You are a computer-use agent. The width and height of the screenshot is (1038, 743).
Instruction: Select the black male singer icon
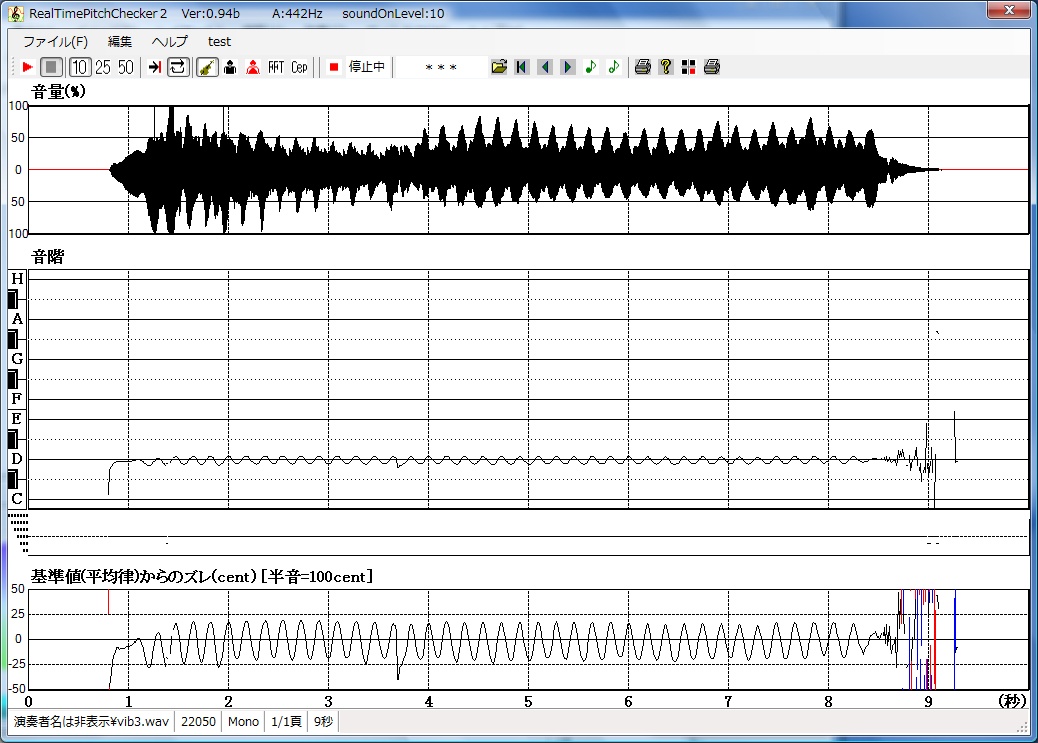coord(230,67)
